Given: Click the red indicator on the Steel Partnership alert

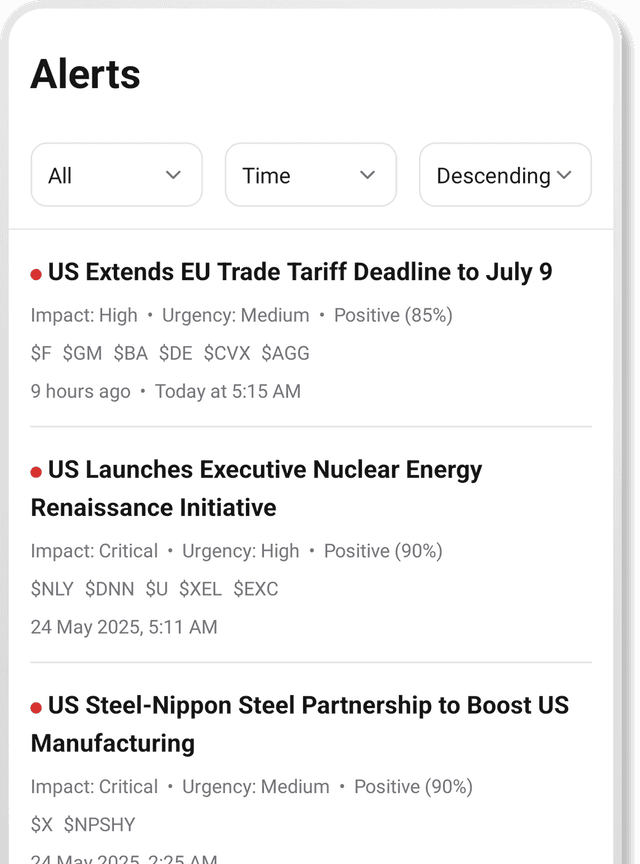Looking at the screenshot, I should (35, 706).
